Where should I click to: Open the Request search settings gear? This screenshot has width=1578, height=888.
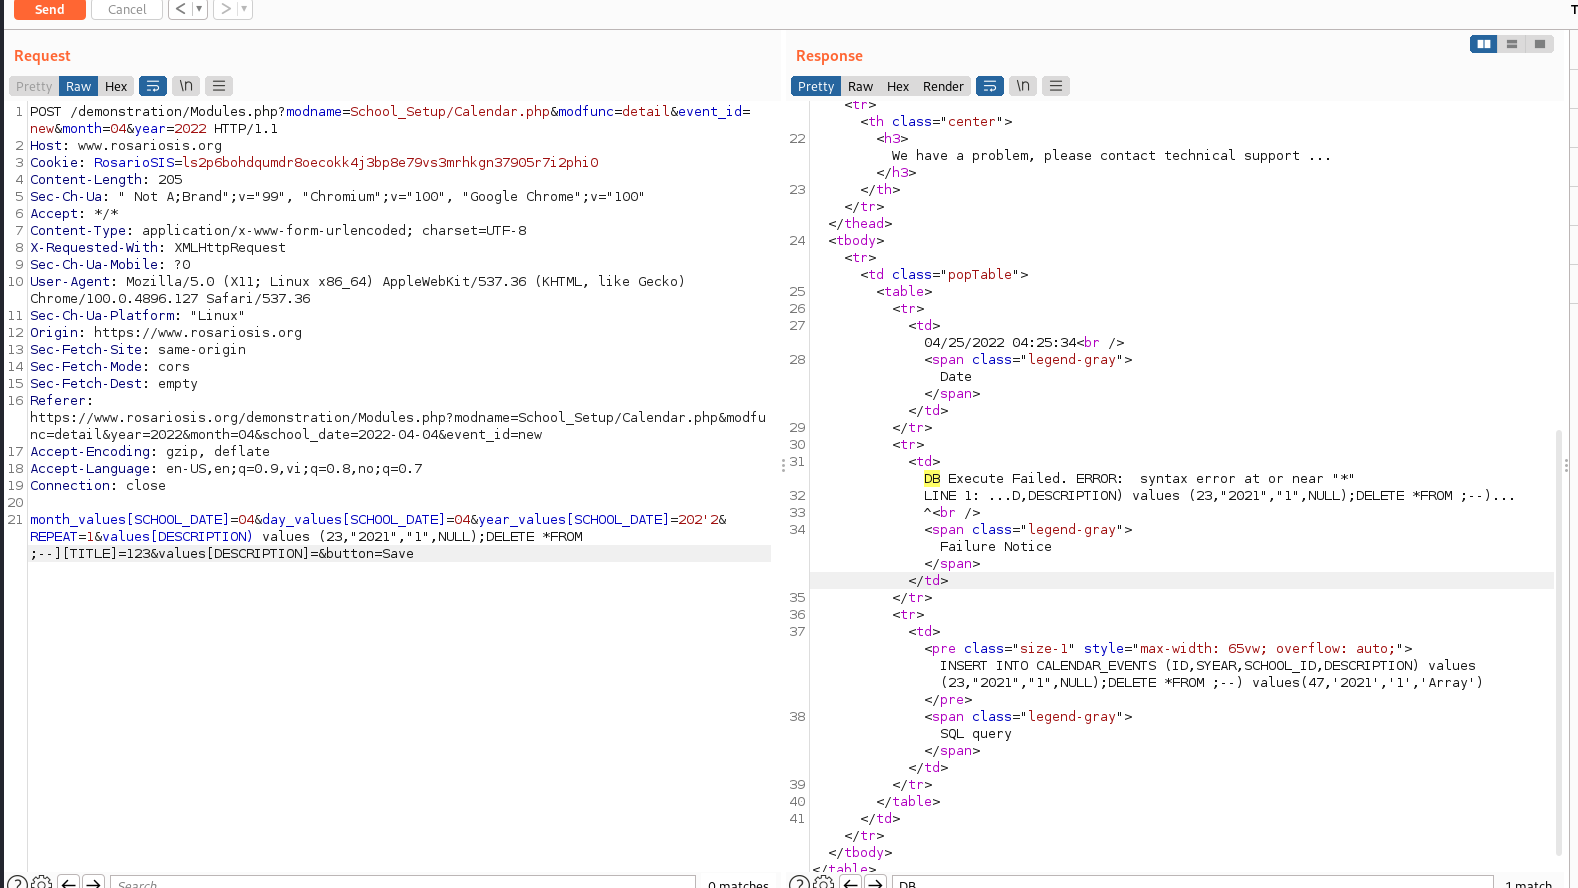coord(42,883)
